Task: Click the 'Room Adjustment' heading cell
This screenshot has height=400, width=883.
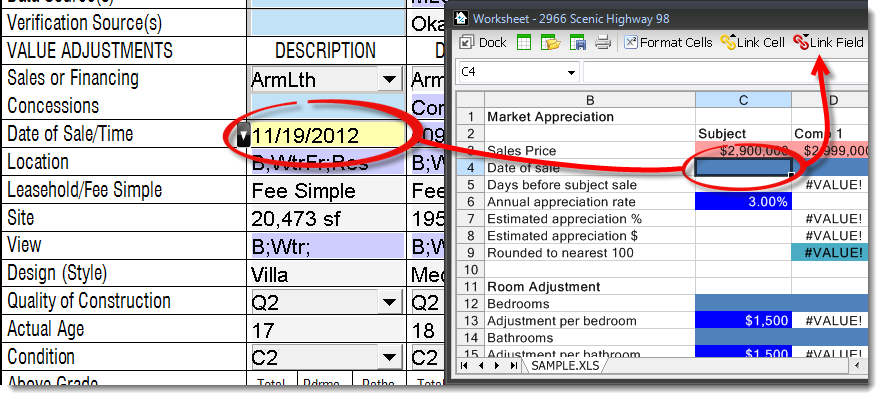Action: tap(590, 287)
